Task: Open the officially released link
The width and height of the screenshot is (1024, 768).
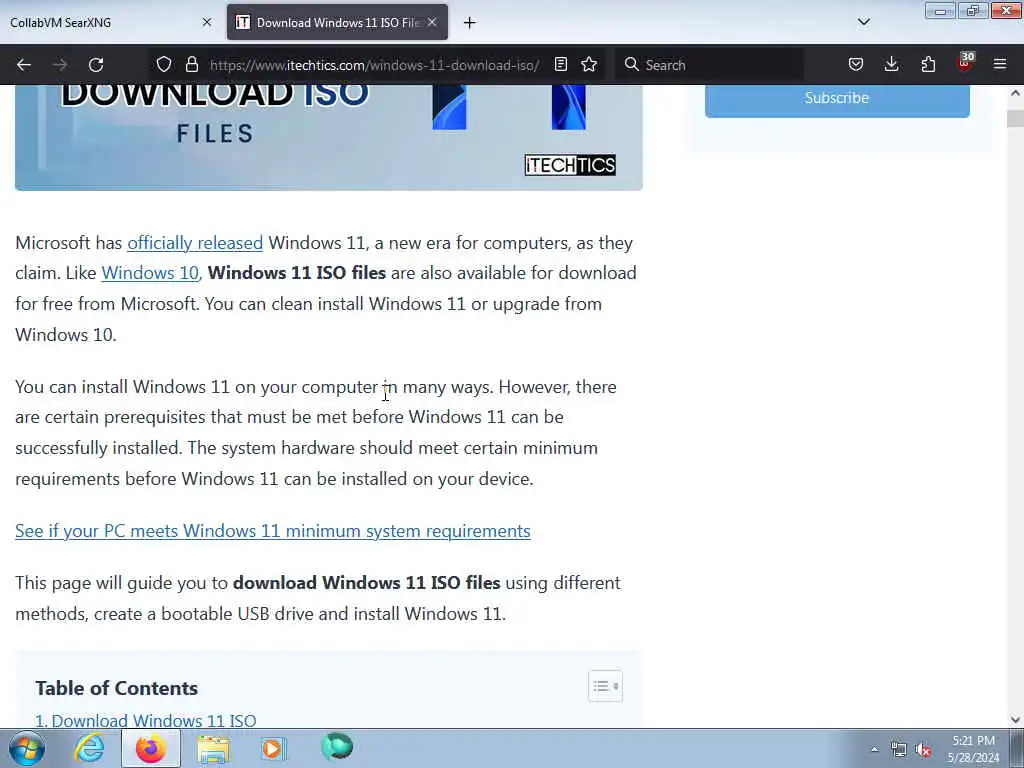Action: (x=195, y=243)
